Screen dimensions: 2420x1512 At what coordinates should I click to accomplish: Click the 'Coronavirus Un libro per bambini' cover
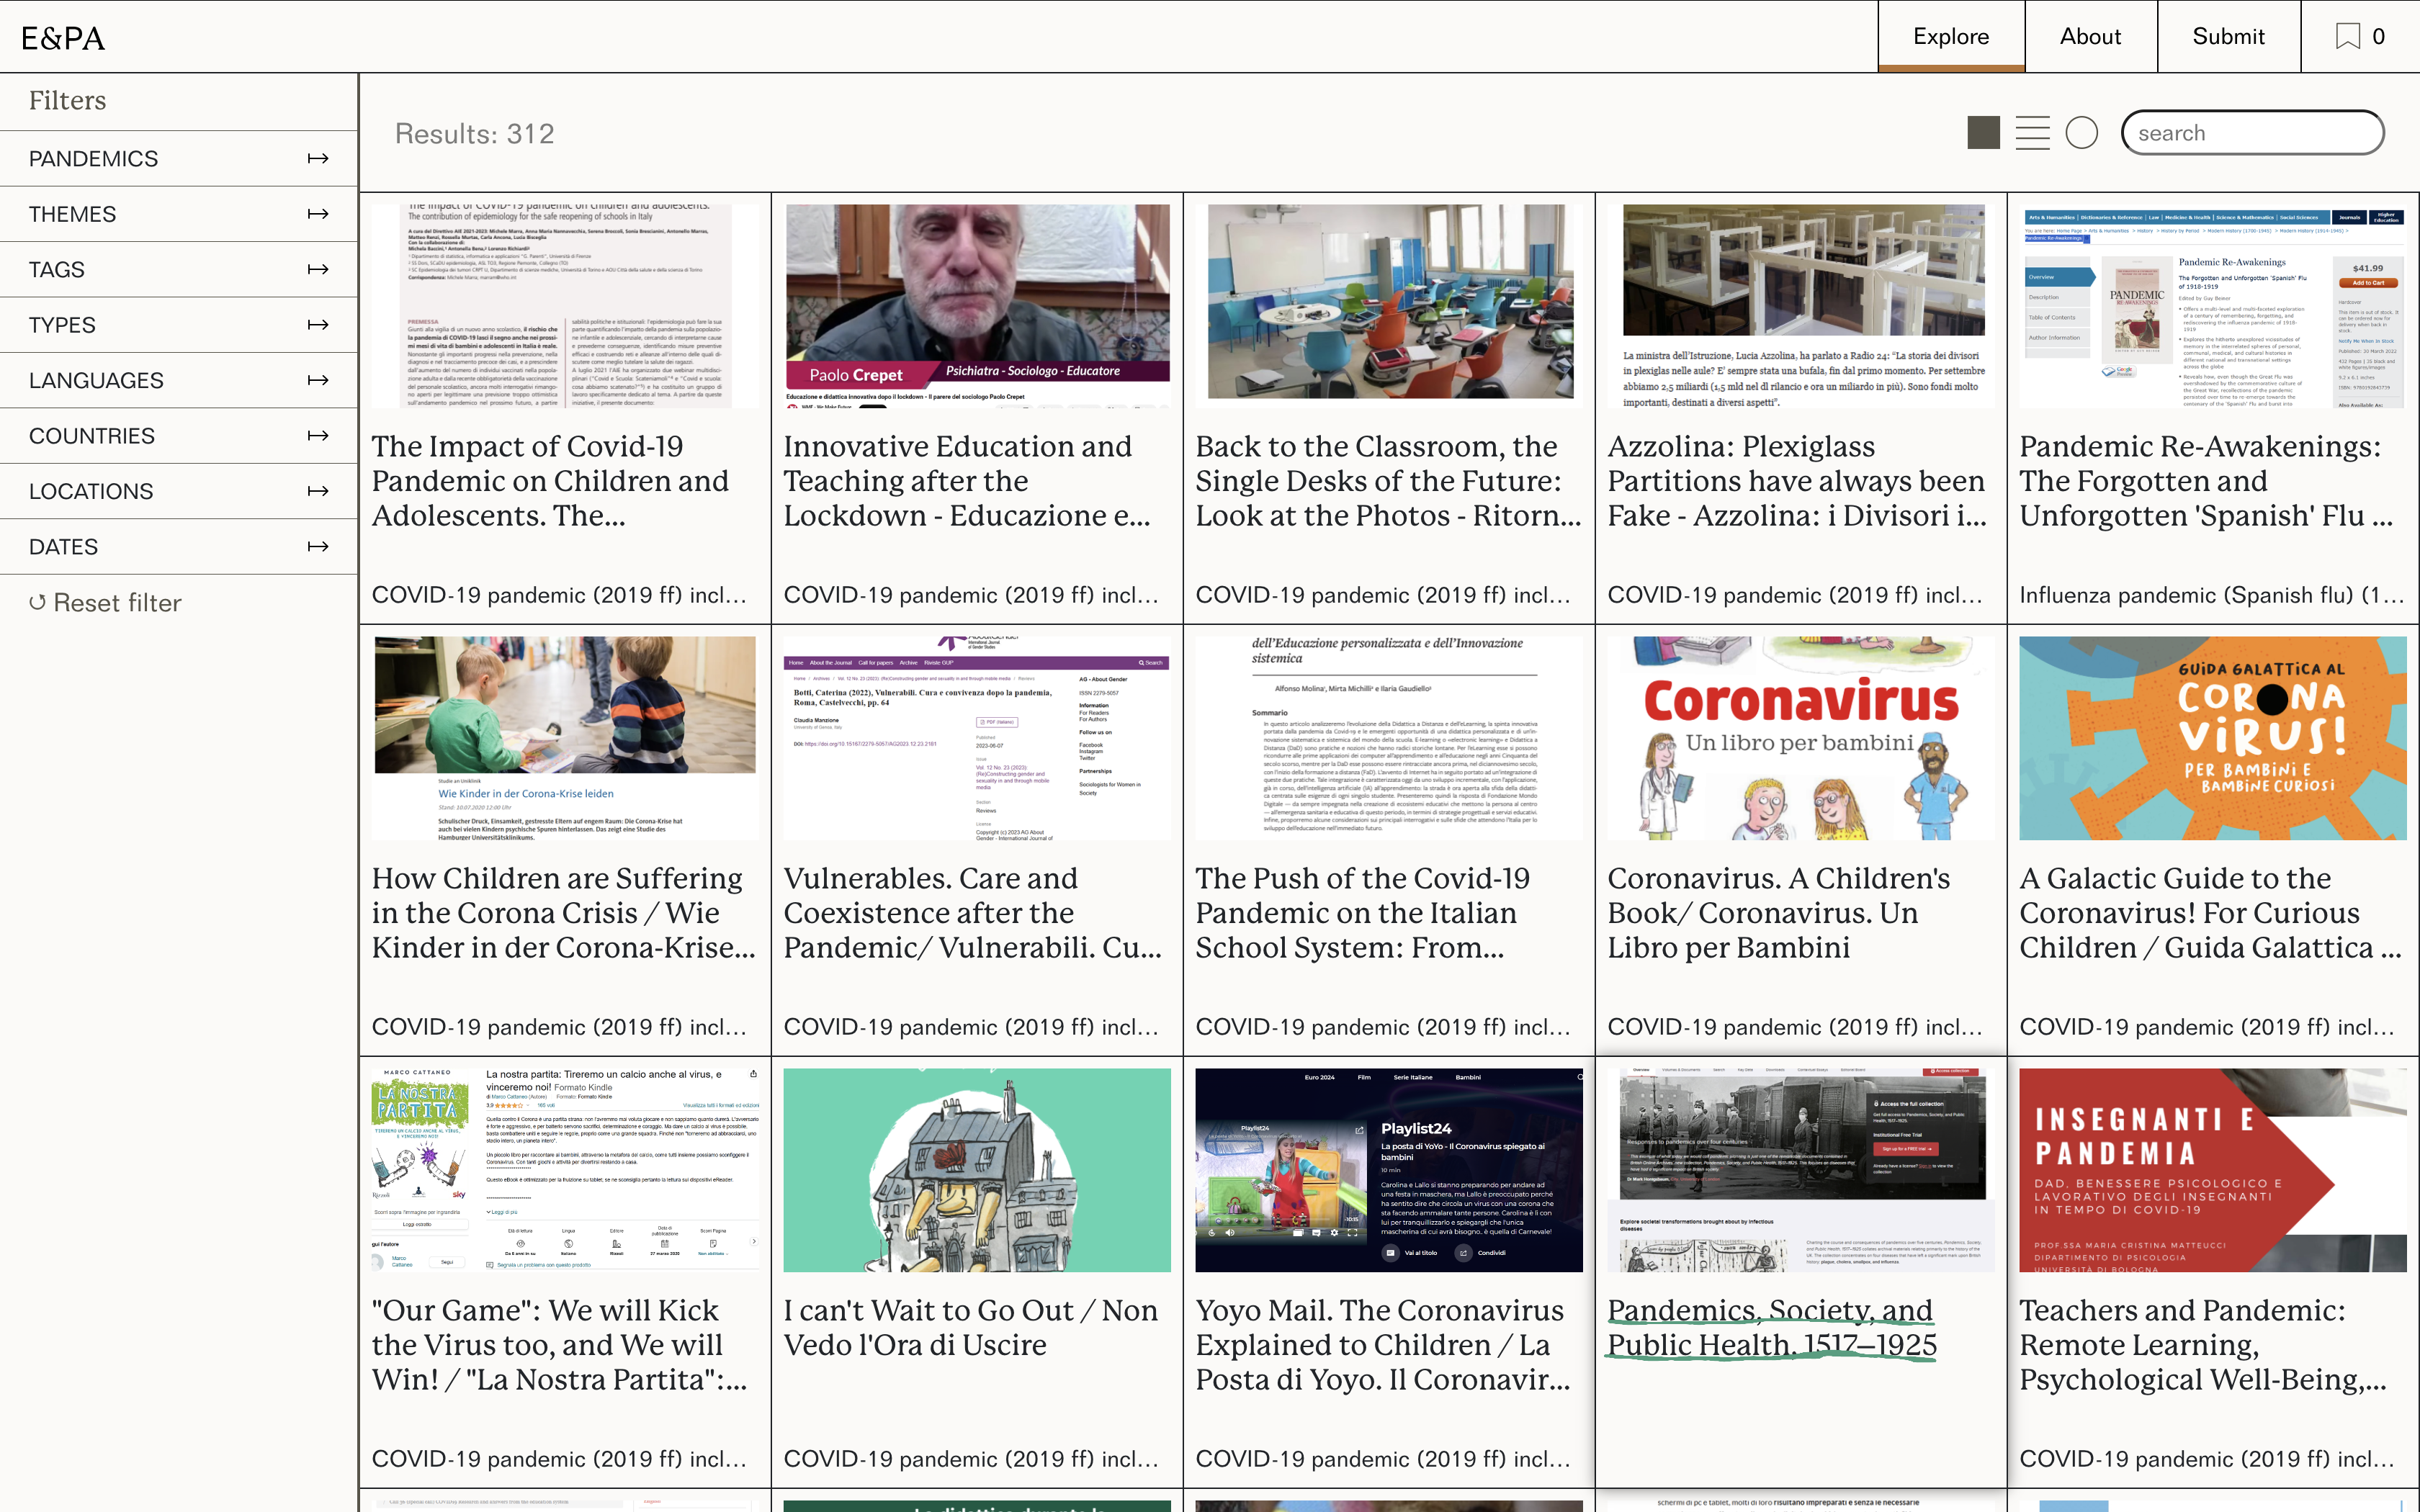click(1801, 738)
